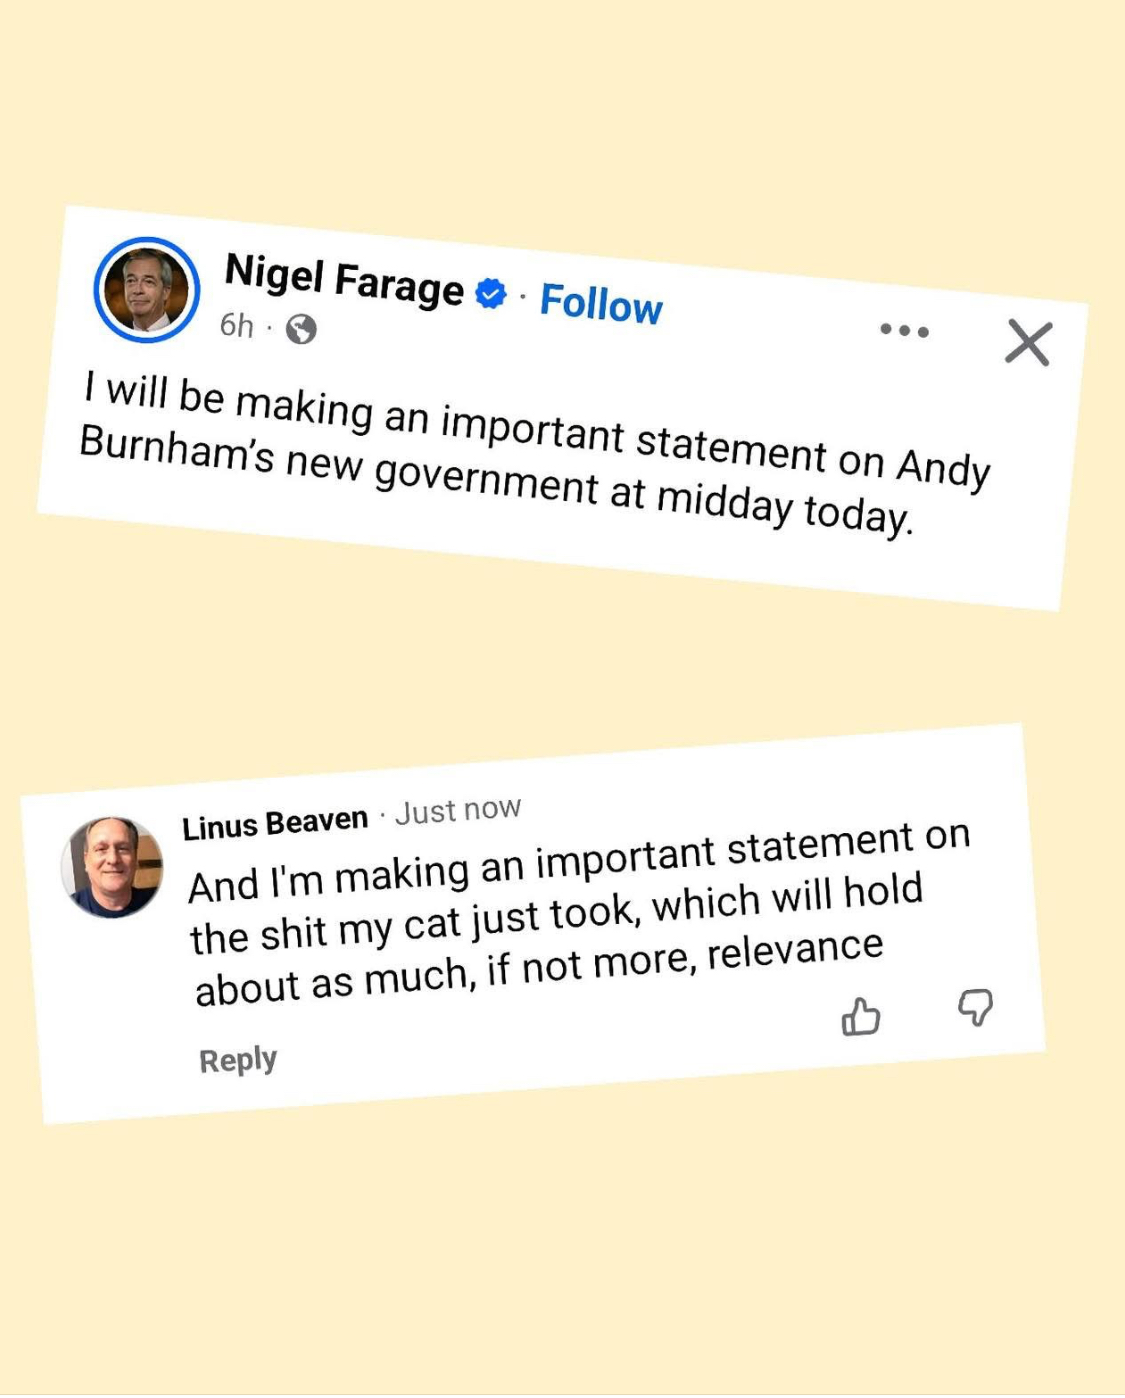Open the three-dot post options menu

coord(904,330)
